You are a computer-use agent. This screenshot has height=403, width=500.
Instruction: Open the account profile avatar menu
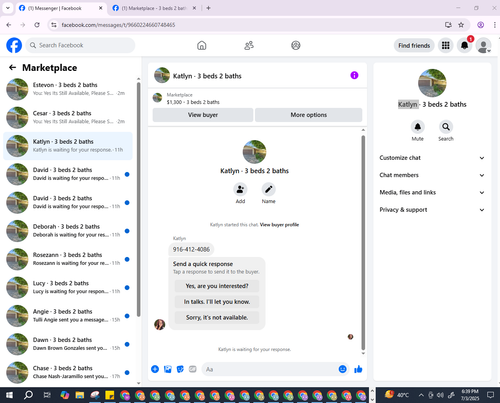(483, 45)
